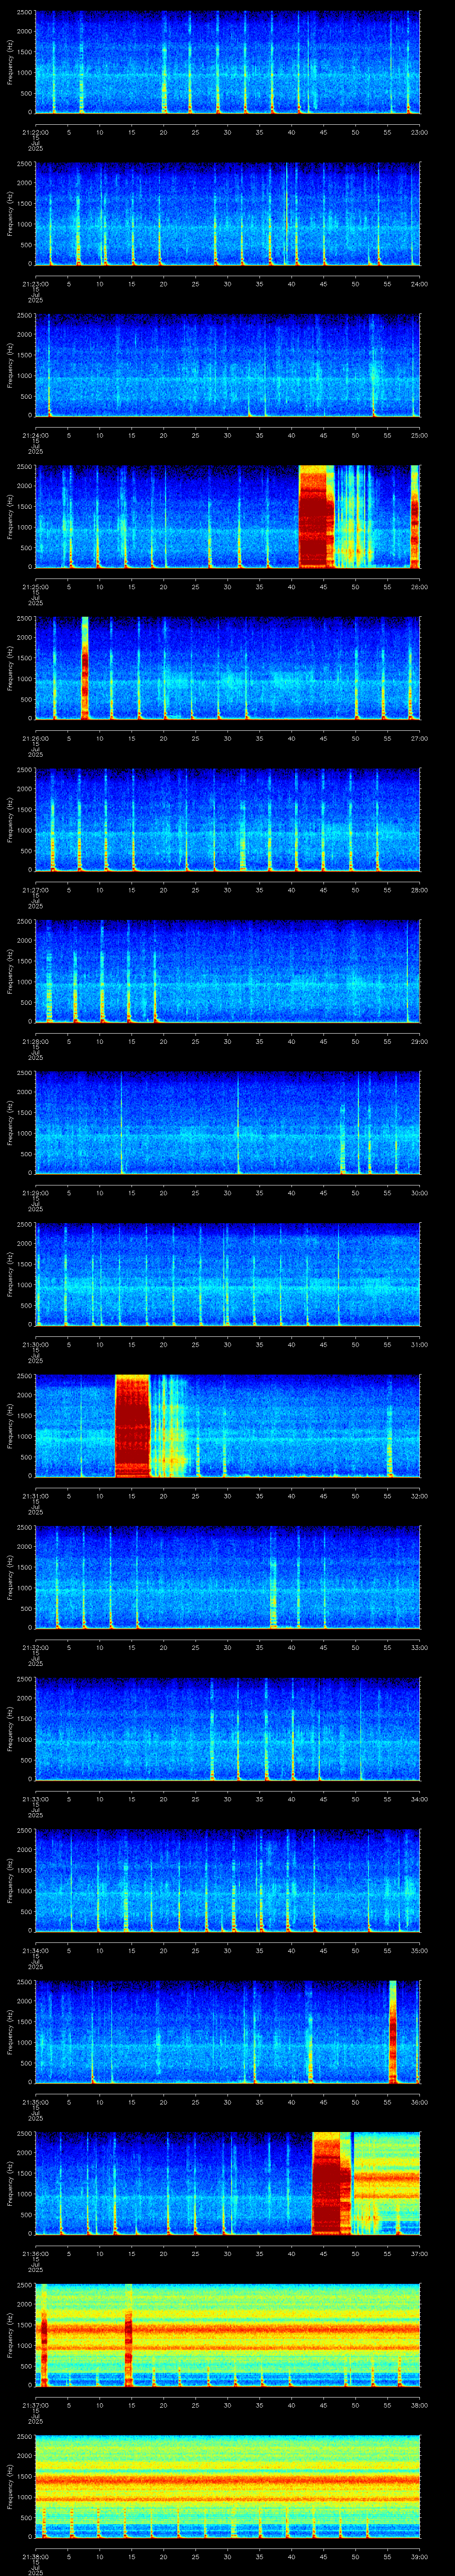Click the 21:29:00 start time label

click(x=35, y=1193)
